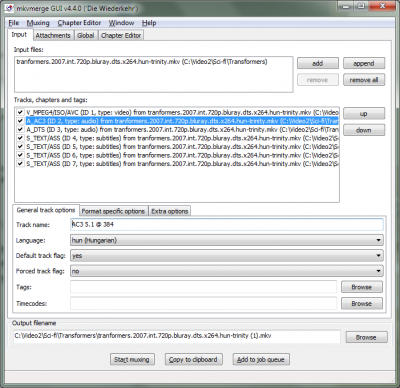400x388 pixels.
Task: Expand the Forced track flag dropdown
Action: pos(227,271)
